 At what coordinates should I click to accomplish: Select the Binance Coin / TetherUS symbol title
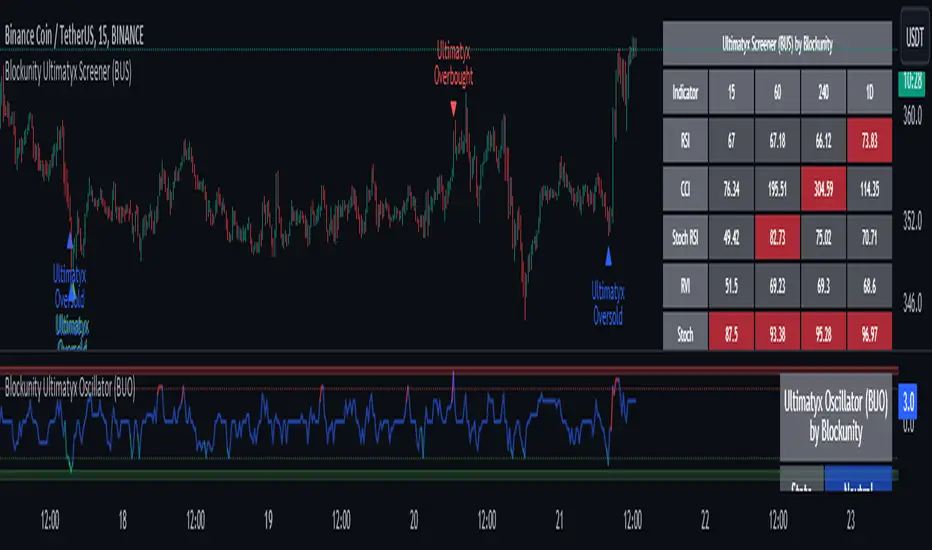(74, 36)
